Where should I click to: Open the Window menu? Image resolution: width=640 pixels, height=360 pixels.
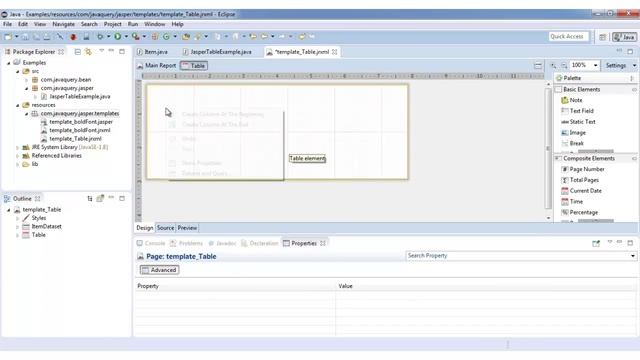click(x=155, y=24)
